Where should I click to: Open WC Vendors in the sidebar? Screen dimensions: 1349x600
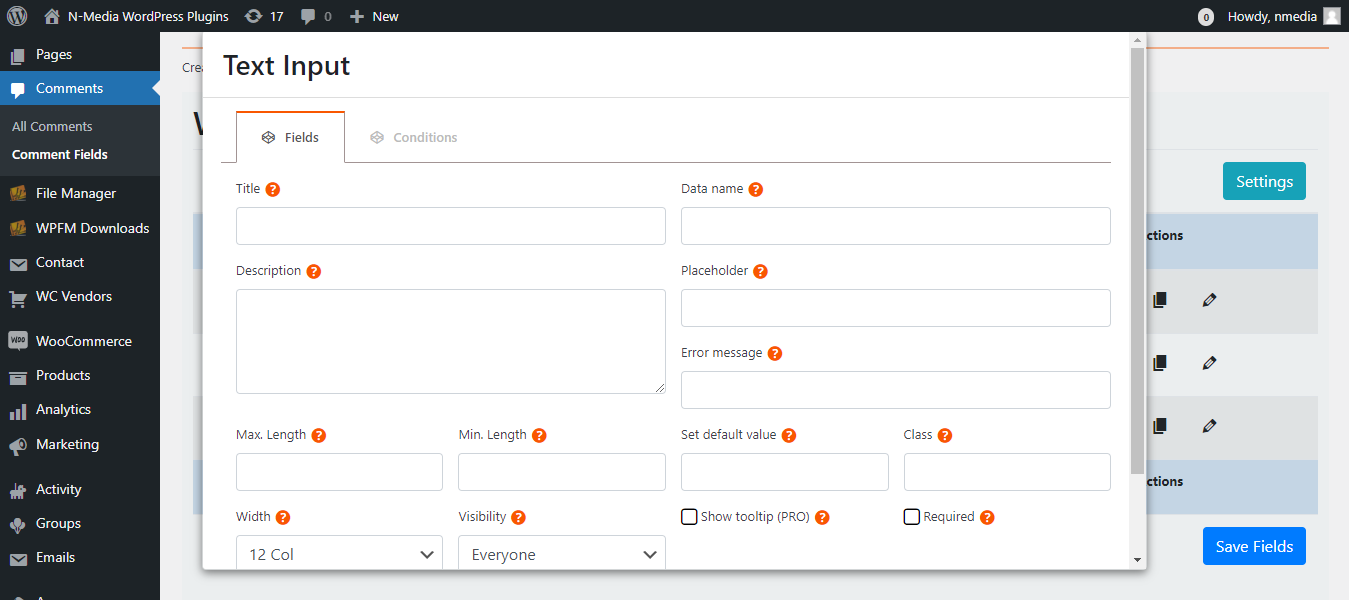tap(80, 296)
